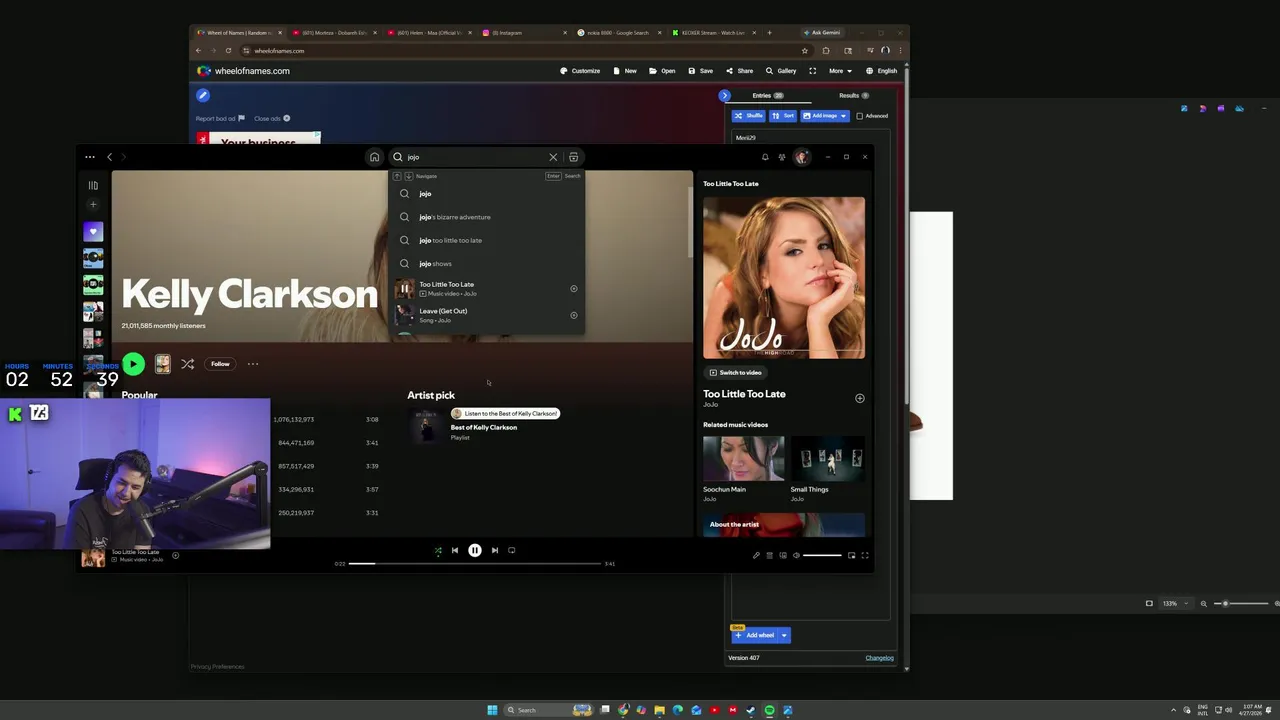Go to Spotify home via house icon
Image resolution: width=1280 pixels, height=720 pixels.
(374, 157)
